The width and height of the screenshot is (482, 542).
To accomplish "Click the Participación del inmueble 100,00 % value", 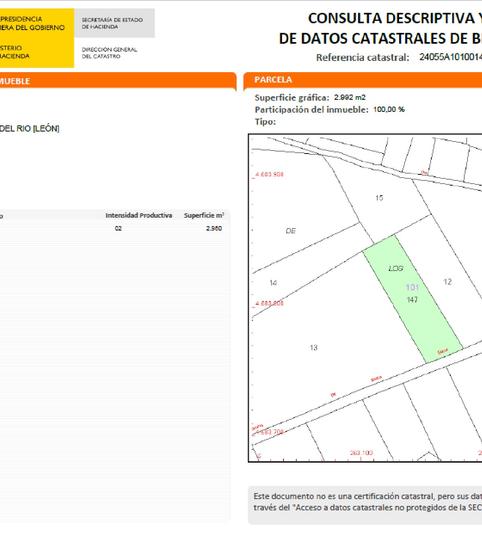I will (389, 110).
